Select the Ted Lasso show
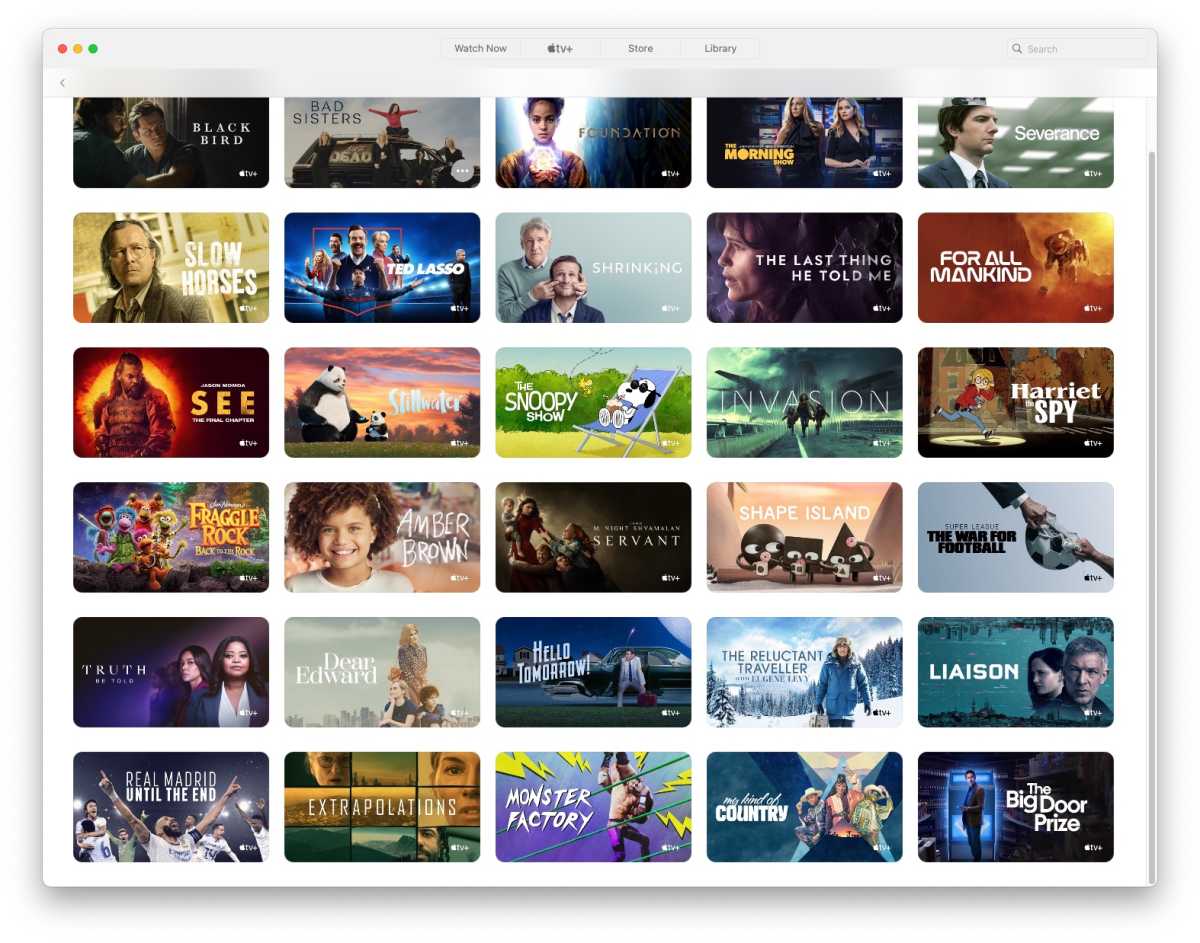 382,267
